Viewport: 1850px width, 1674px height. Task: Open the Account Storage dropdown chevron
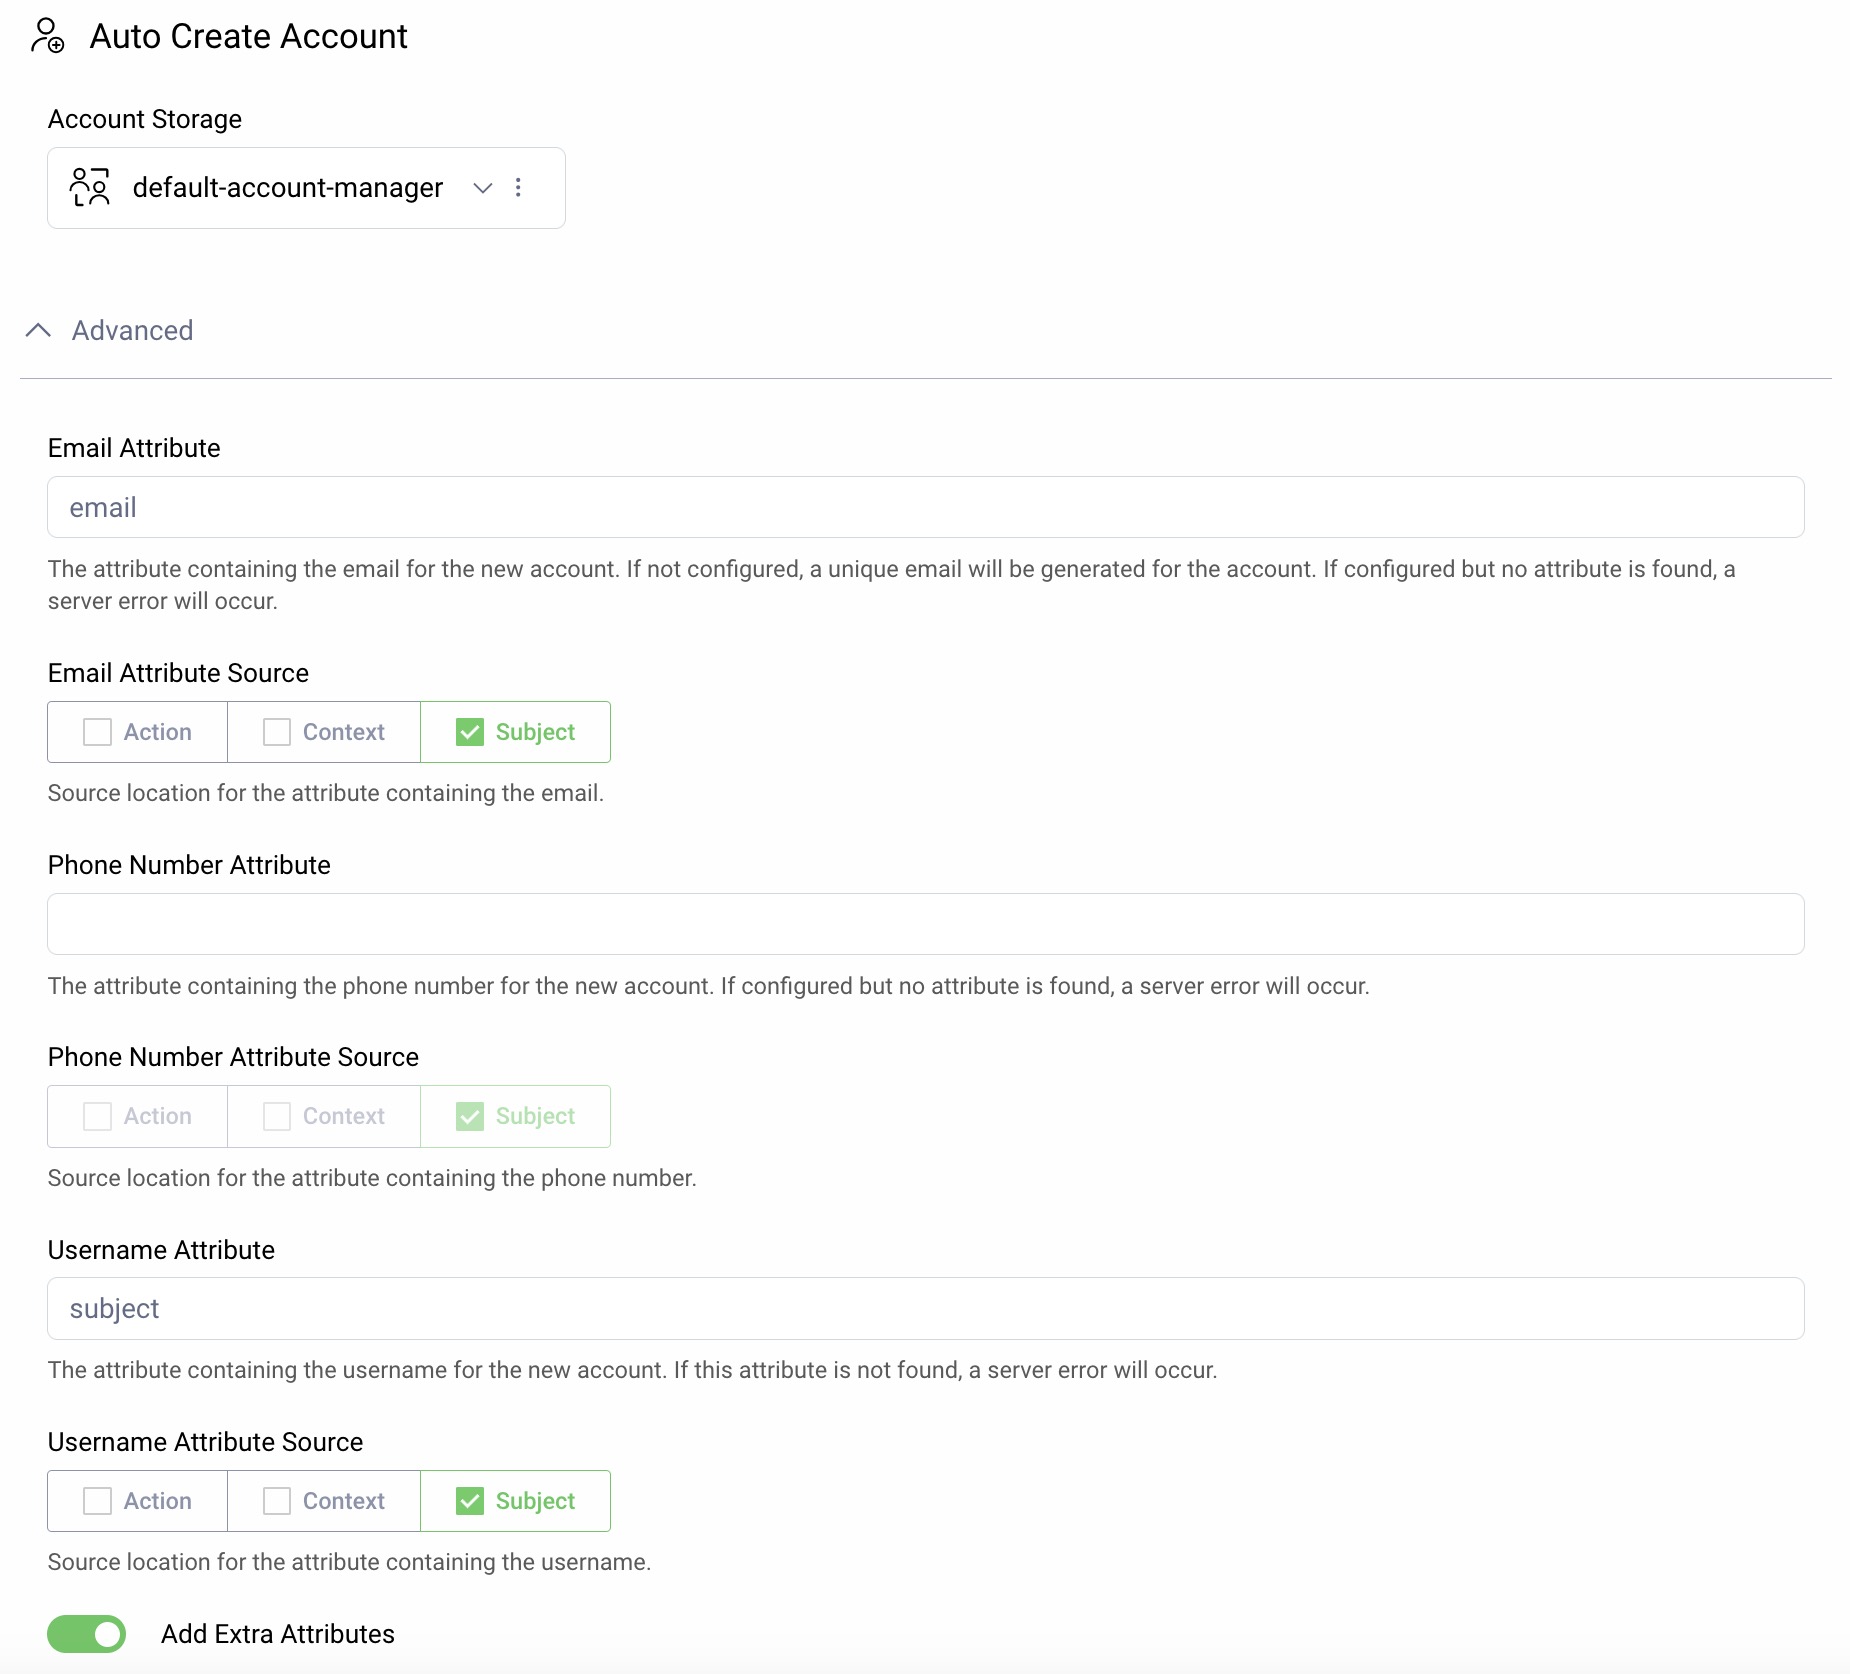click(483, 188)
